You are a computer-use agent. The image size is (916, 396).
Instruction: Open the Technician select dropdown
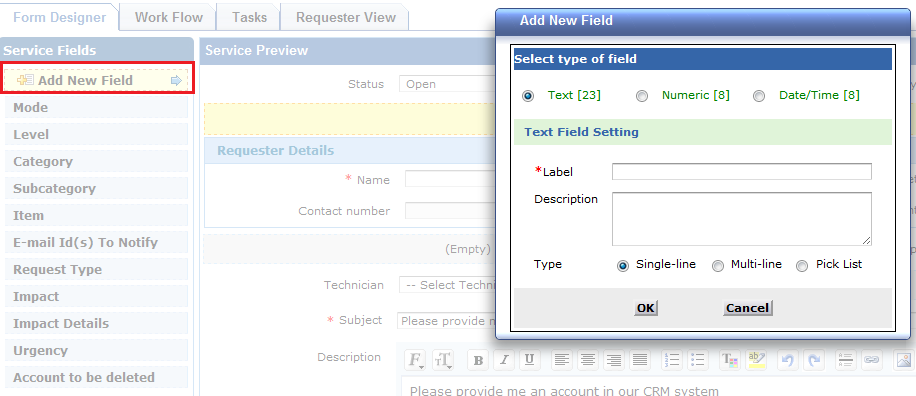(x=447, y=285)
